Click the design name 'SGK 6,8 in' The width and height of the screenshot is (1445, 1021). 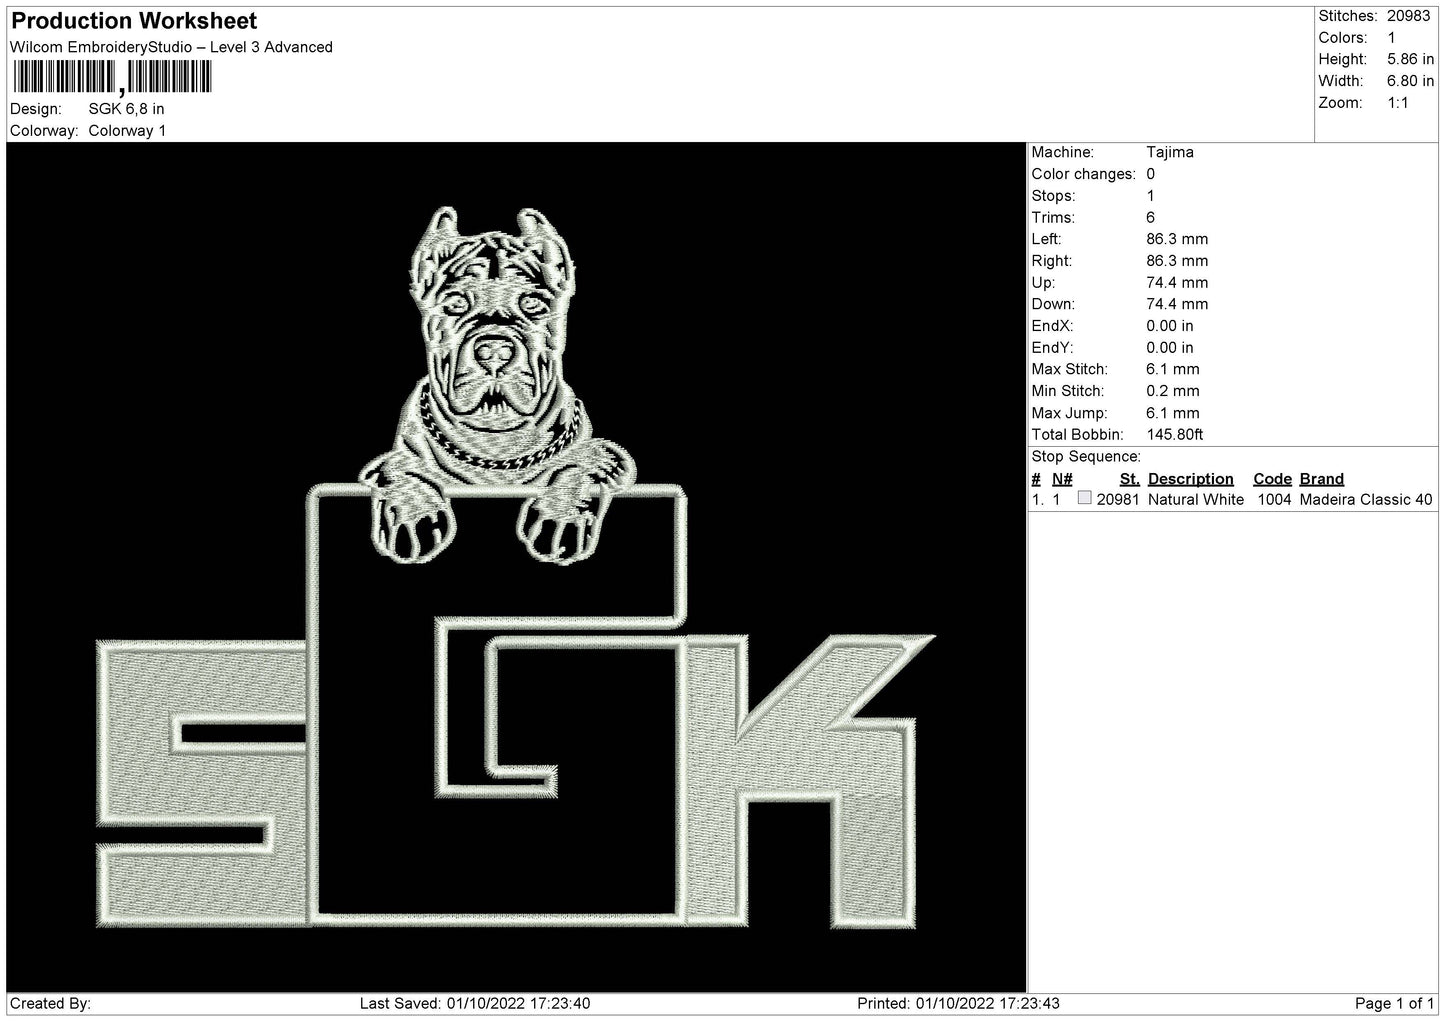127,109
